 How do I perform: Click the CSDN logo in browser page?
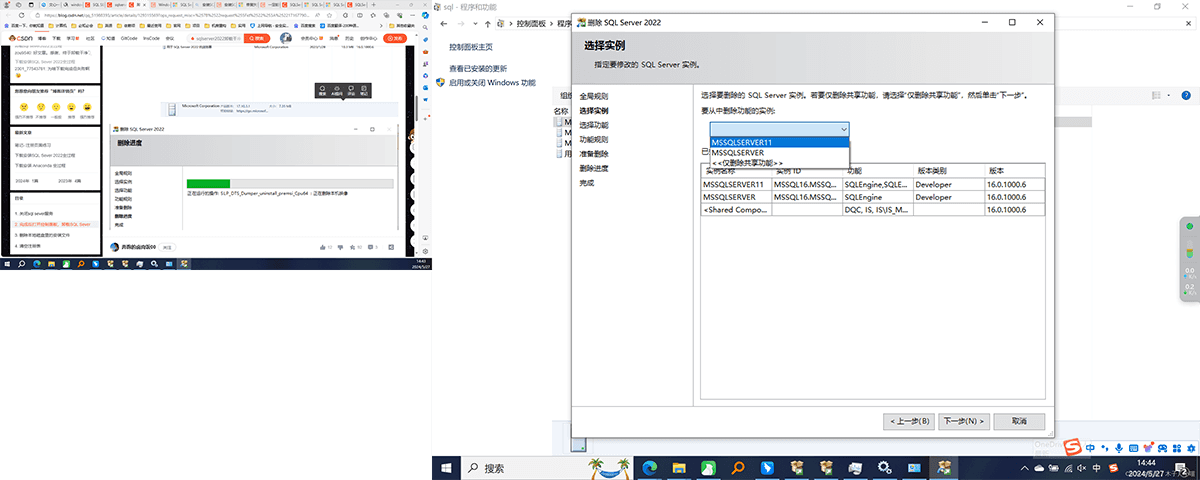pyautogui.click(x=20, y=38)
